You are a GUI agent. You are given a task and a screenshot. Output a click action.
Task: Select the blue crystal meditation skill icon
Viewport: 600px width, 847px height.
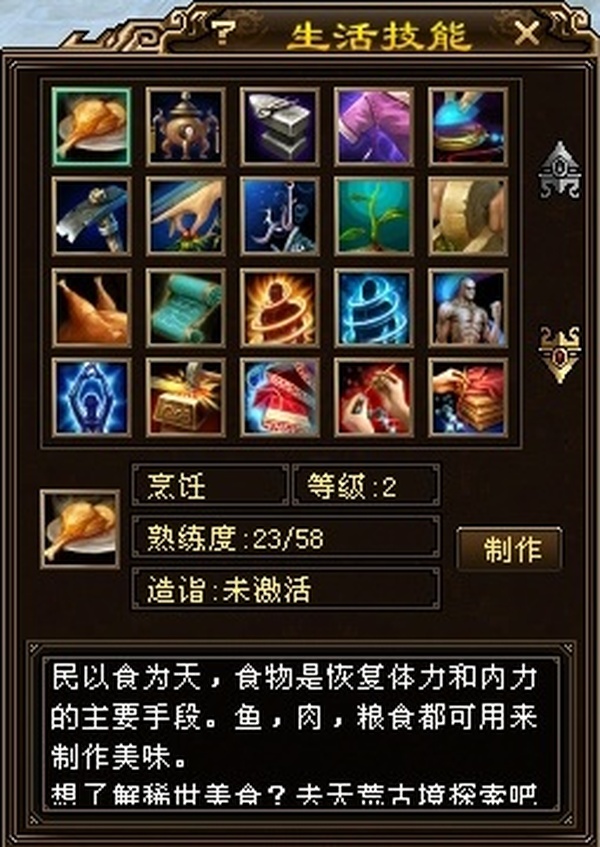[91, 398]
